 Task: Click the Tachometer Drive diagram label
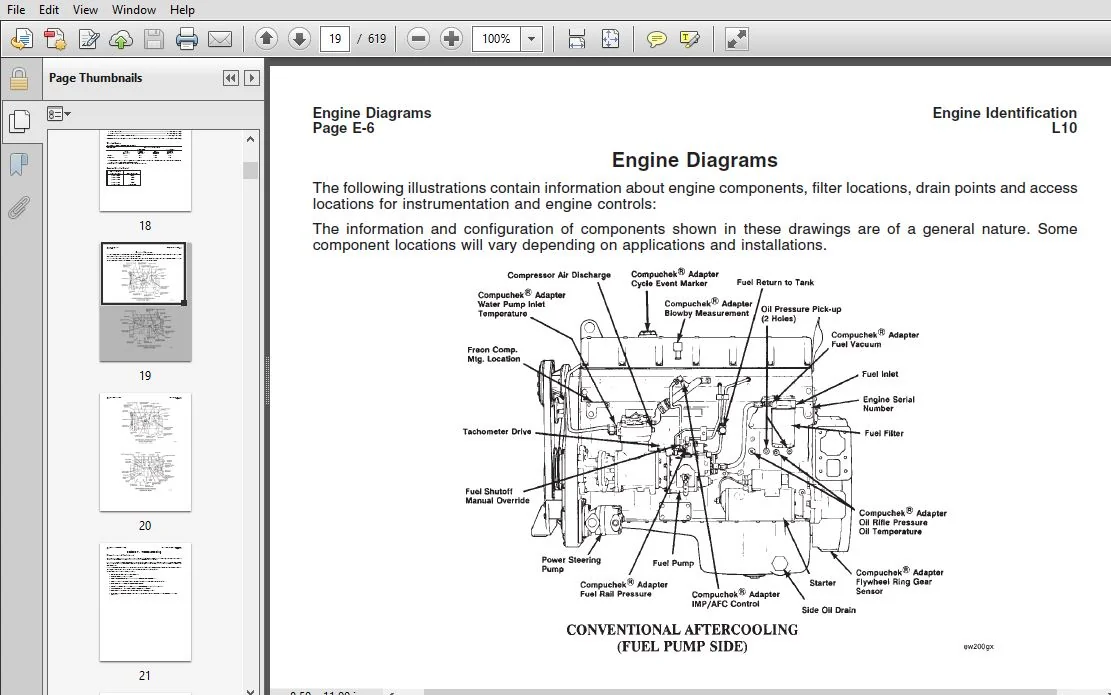497,431
